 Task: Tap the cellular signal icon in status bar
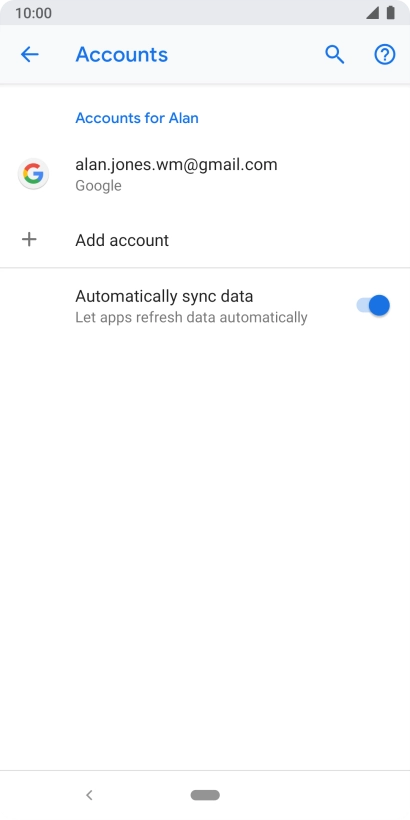tap(372, 13)
